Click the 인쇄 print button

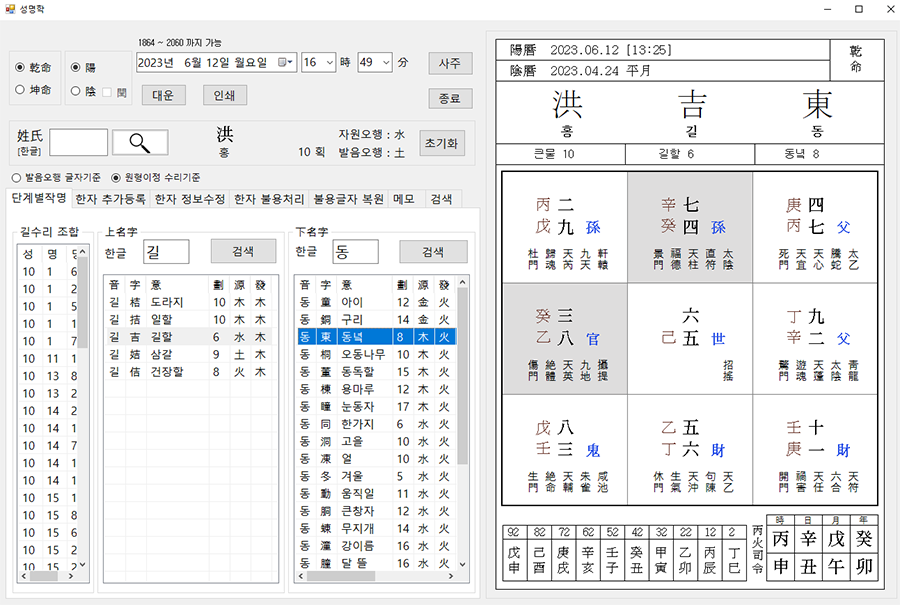click(x=224, y=95)
